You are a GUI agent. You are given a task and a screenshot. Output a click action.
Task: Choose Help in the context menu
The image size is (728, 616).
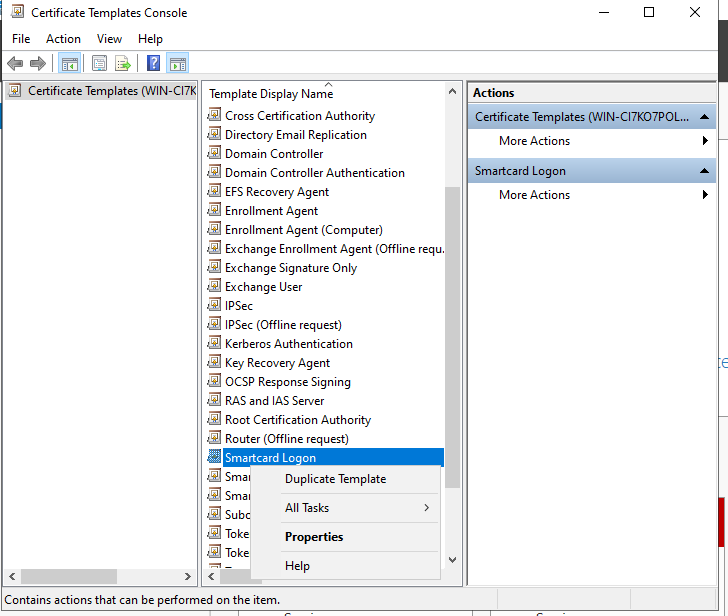(x=345, y=566)
